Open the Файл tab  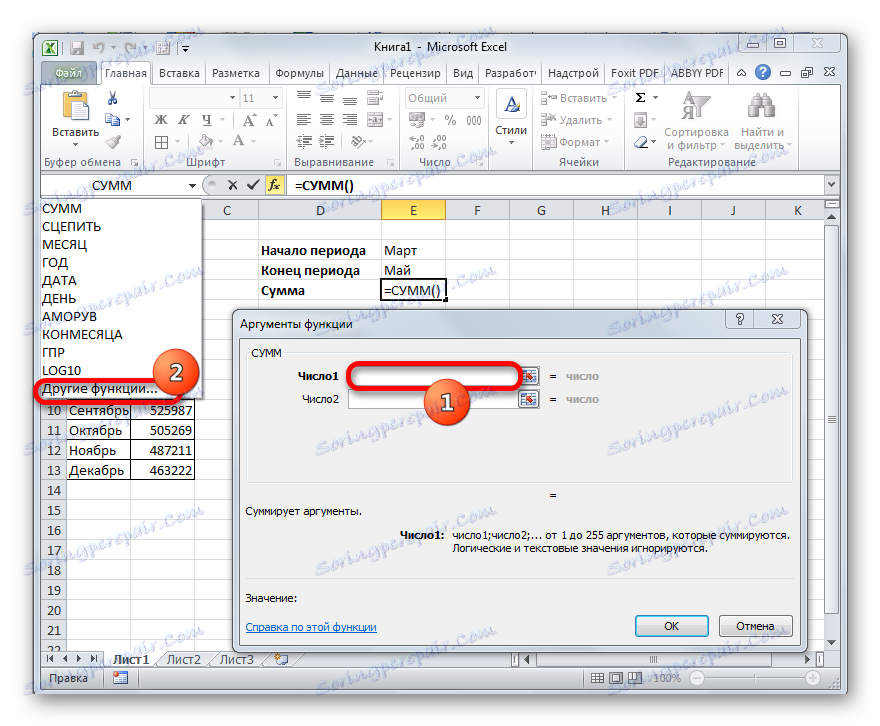click(68, 73)
